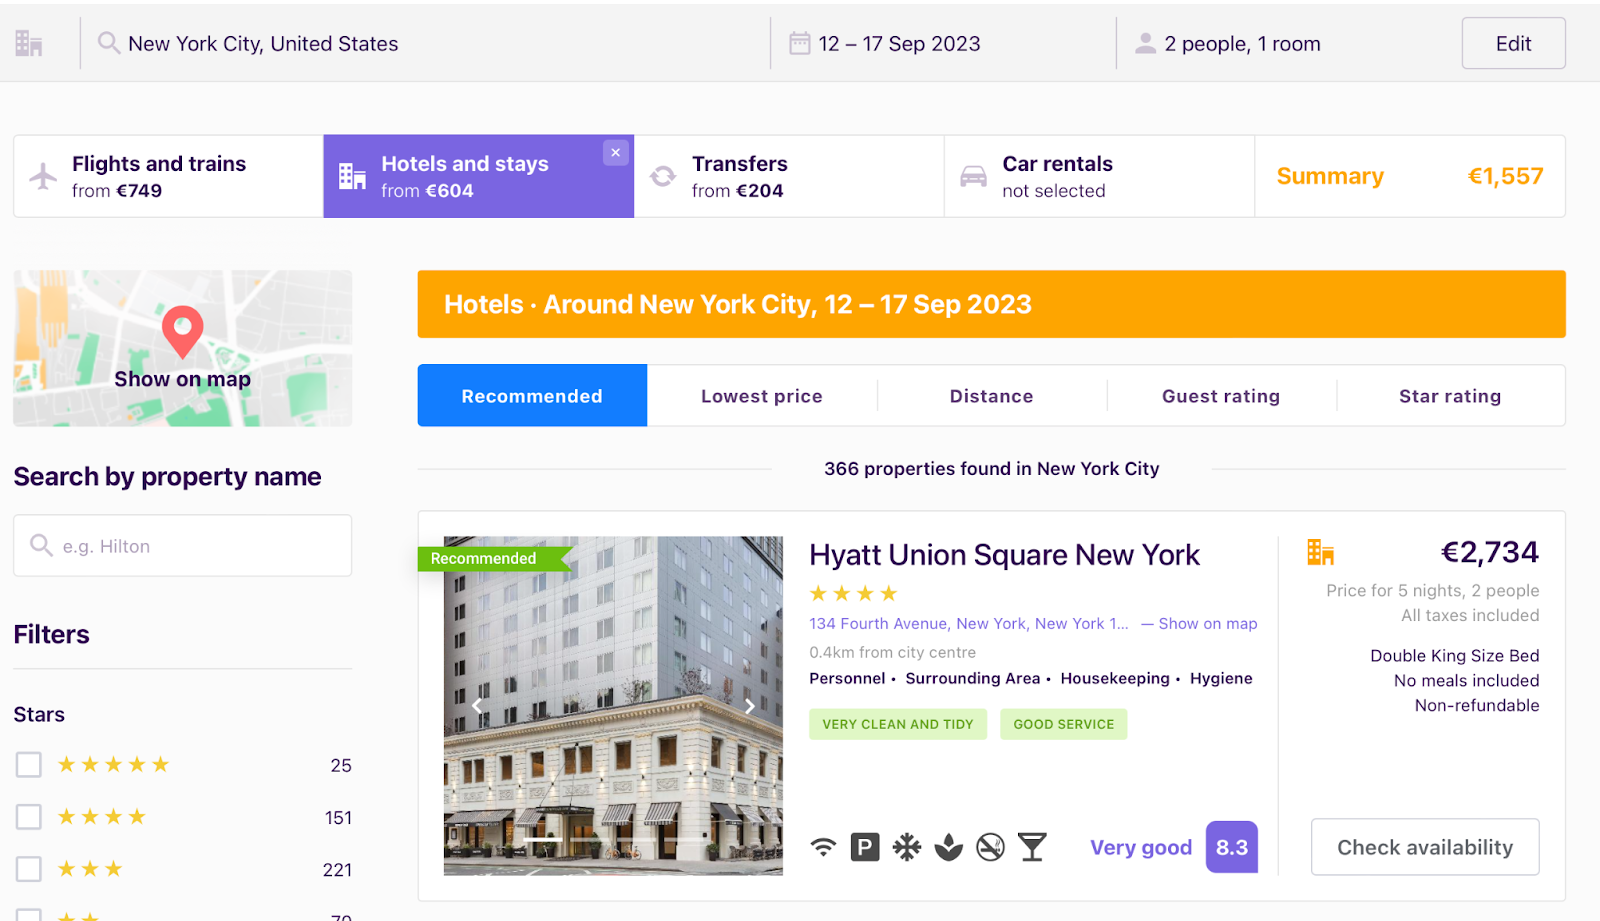The image size is (1600, 921).
Task: Click the building icon in Hotels and stays tab
Action: (x=352, y=176)
